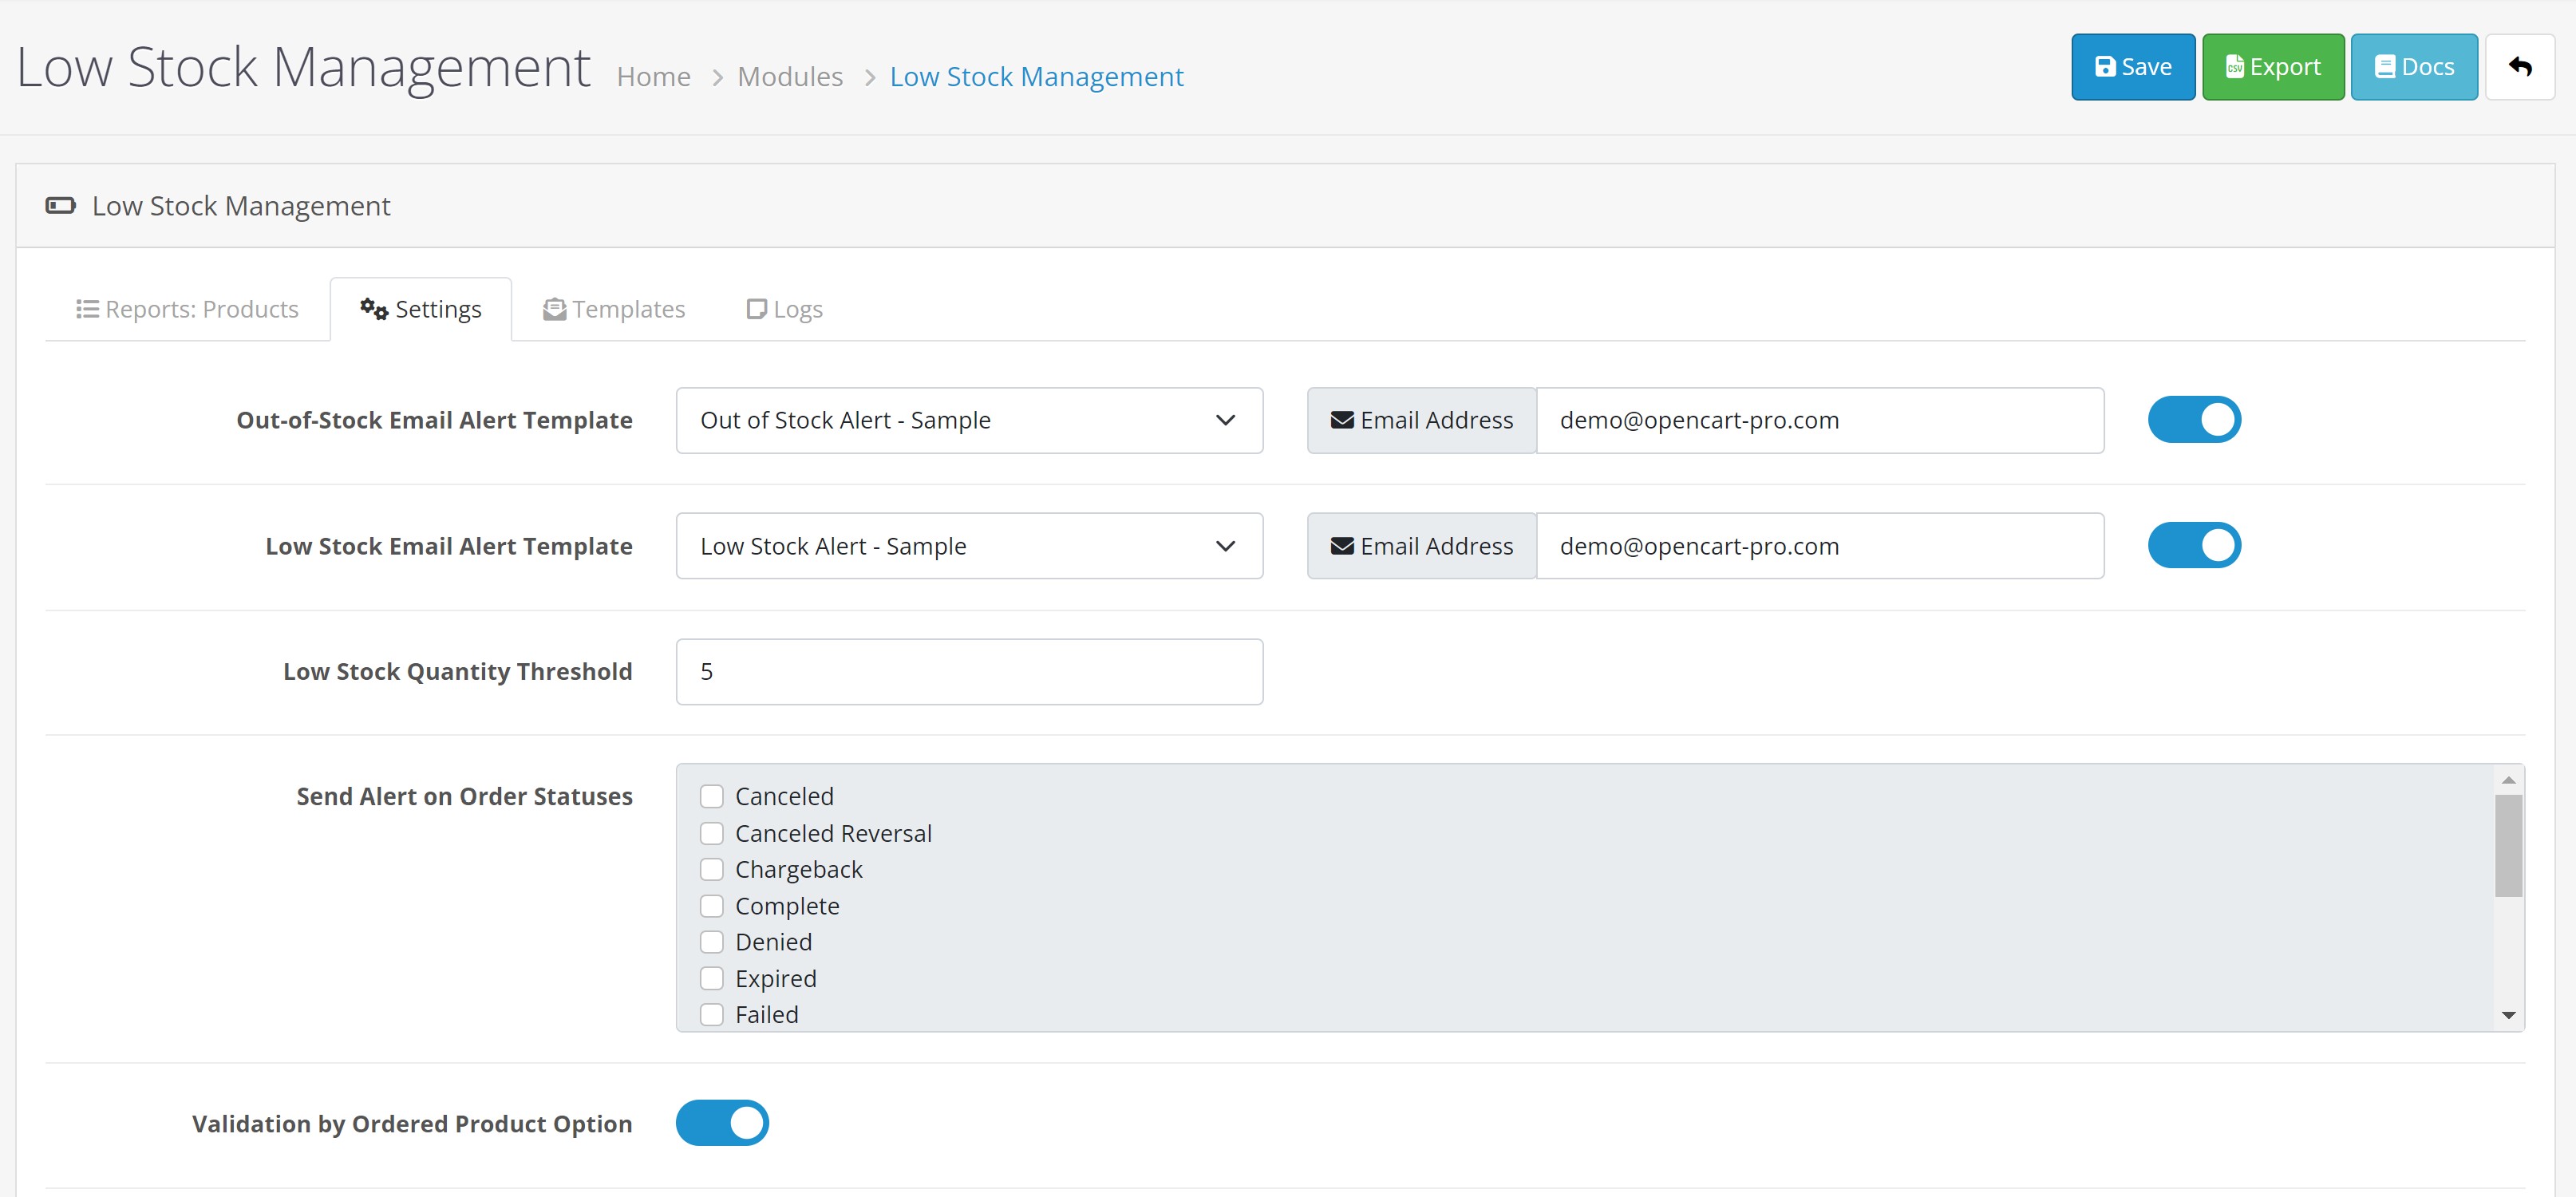Image resolution: width=2576 pixels, height=1197 pixels.
Task: Export data as CSV
Action: 2273,67
